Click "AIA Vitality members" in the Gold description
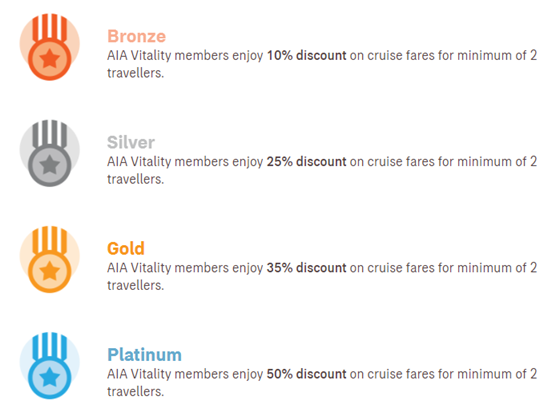Screen dimensions: 560x420 168,268
